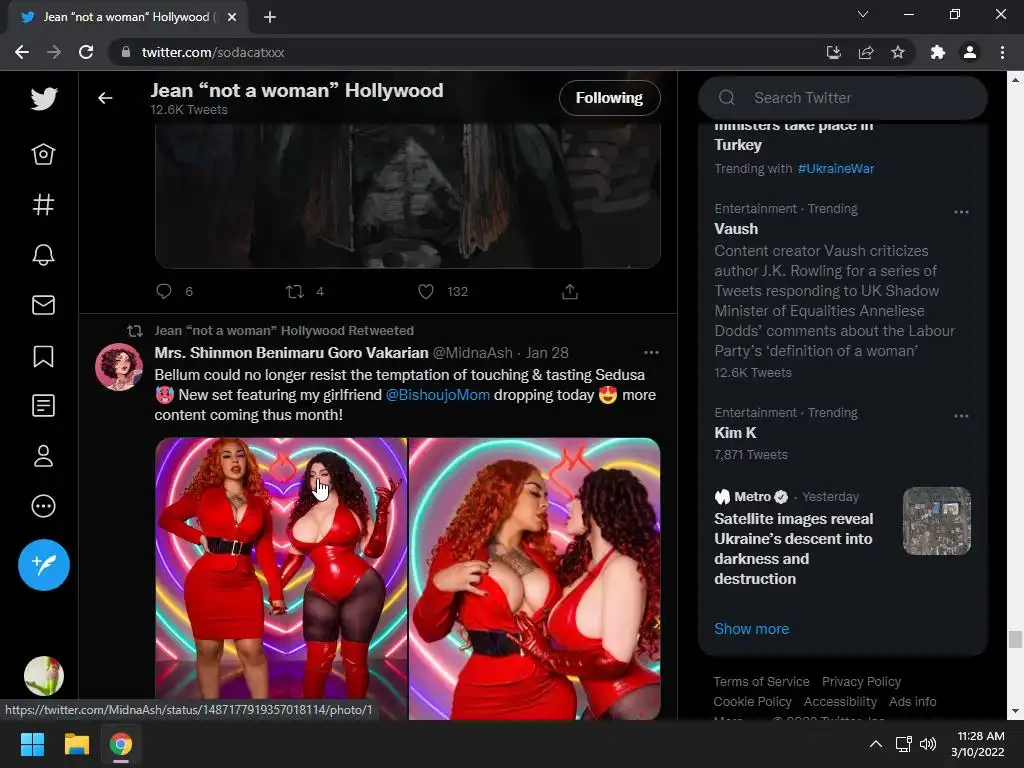The width and height of the screenshot is (1024, 768).
Task: Click the Following button
Action: (609, 98)
